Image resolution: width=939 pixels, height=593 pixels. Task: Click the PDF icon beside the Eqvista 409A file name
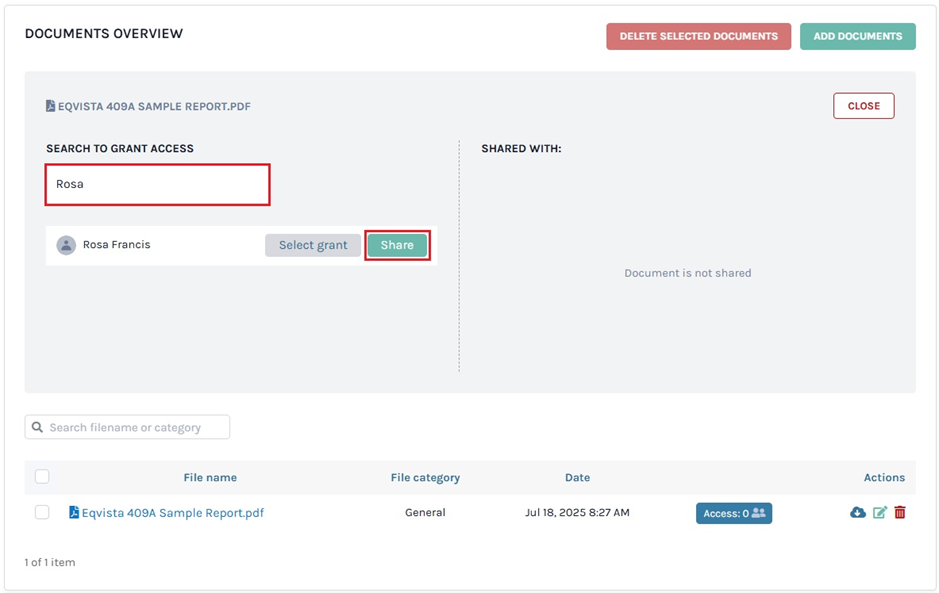pyautogui.click(x=74, y=512)
